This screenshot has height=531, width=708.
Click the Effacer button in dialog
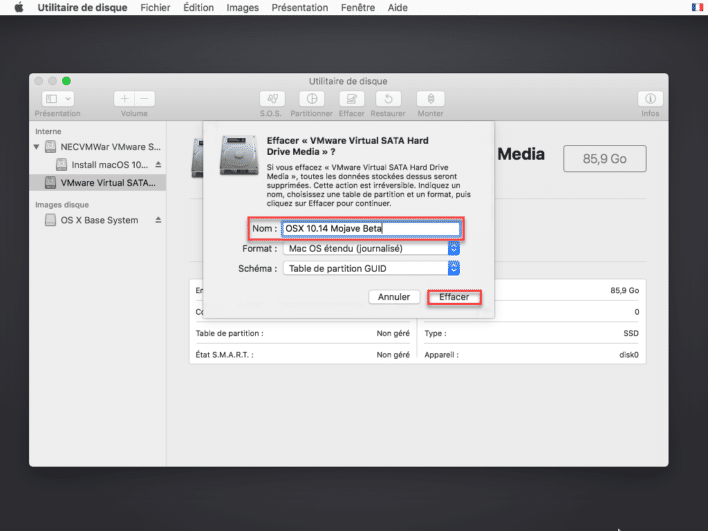[x=454, y=297]
